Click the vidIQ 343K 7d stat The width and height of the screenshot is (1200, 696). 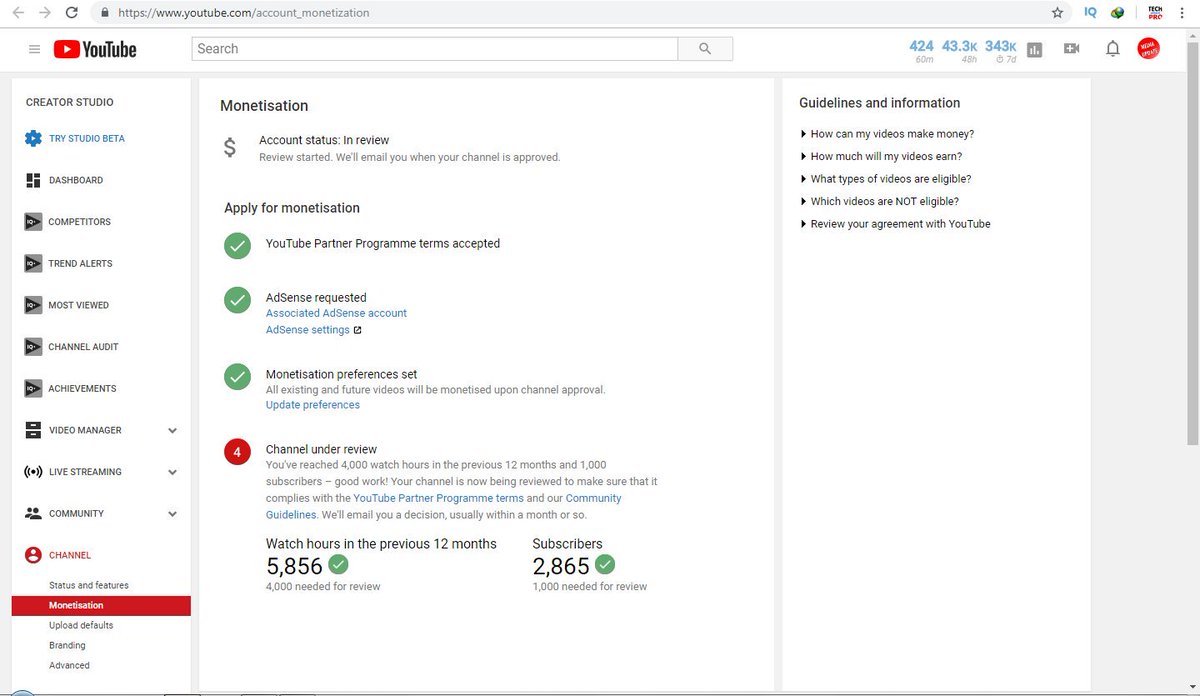(1001, 51)
